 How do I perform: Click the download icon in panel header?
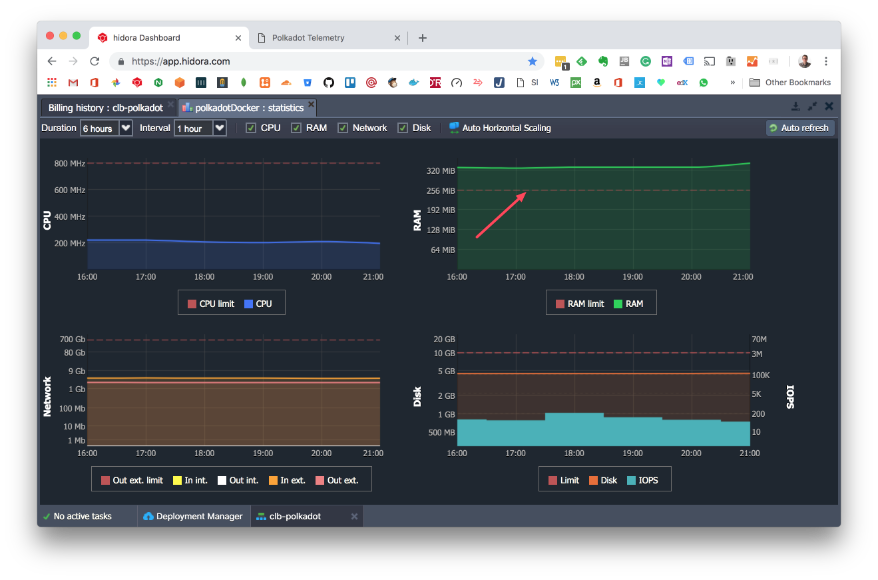click(x=795, y=106)
